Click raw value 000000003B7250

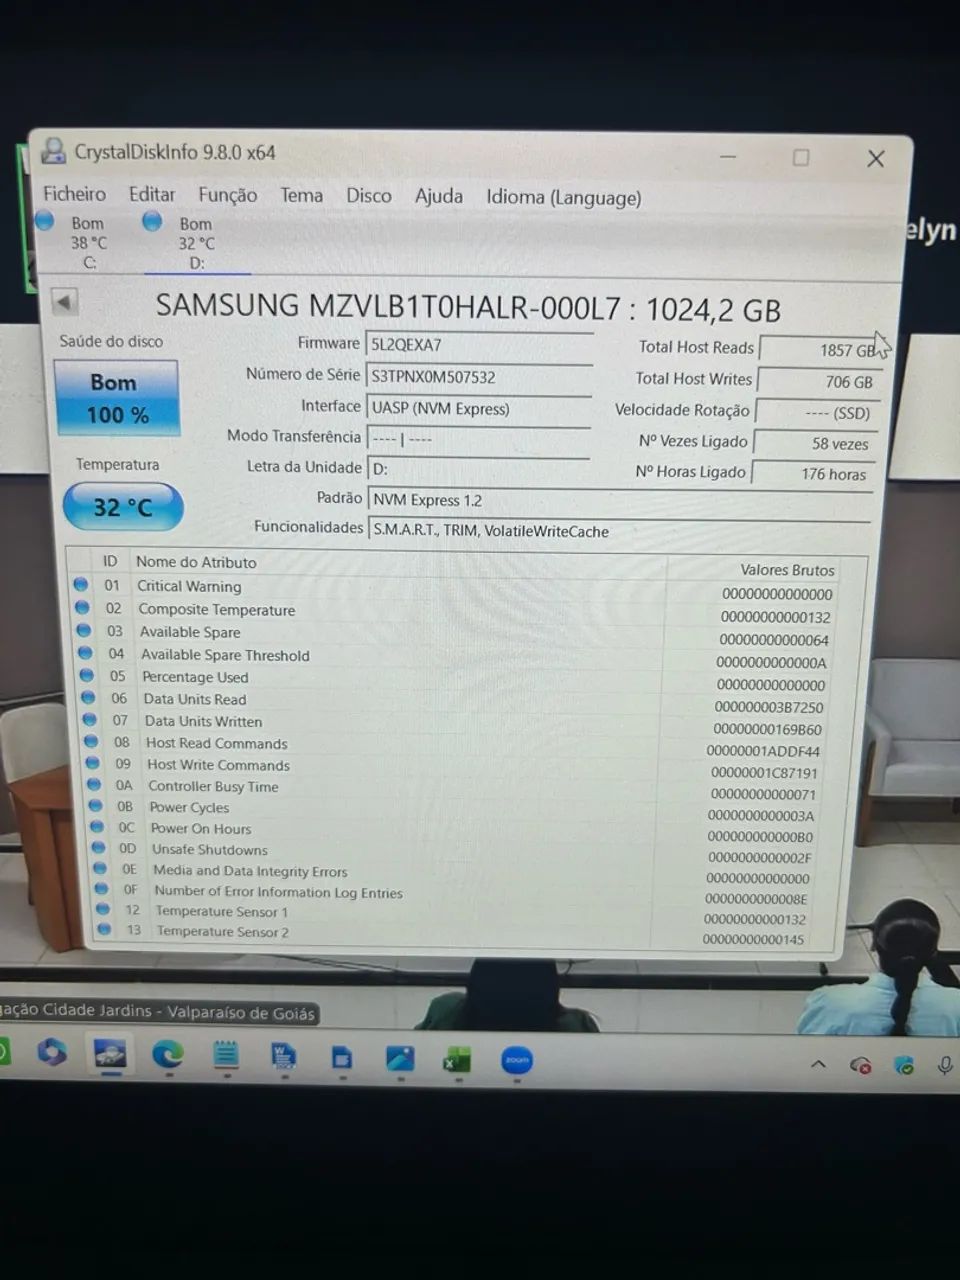[x=769, y=707]
